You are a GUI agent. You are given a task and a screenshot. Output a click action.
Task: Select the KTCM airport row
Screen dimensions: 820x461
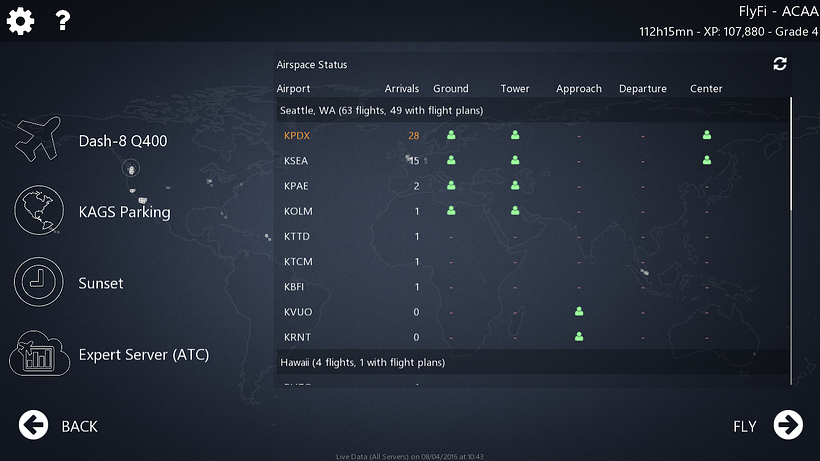coord(532,261)
